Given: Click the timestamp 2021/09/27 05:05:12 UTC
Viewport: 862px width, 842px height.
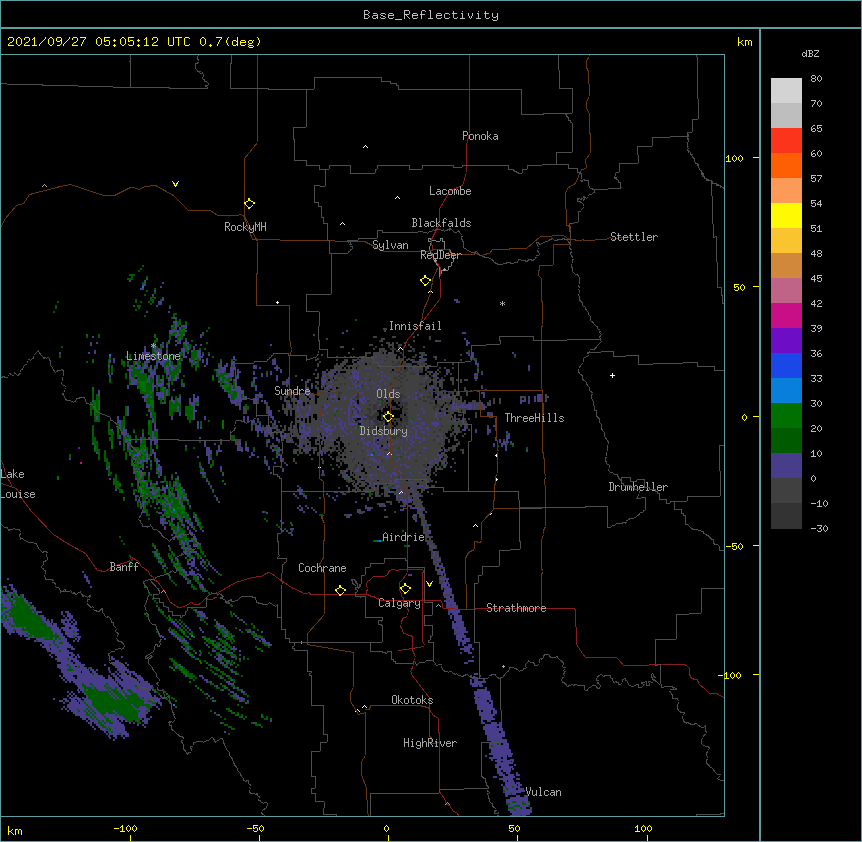Looking at the screenshot, I should coord(99,42).
